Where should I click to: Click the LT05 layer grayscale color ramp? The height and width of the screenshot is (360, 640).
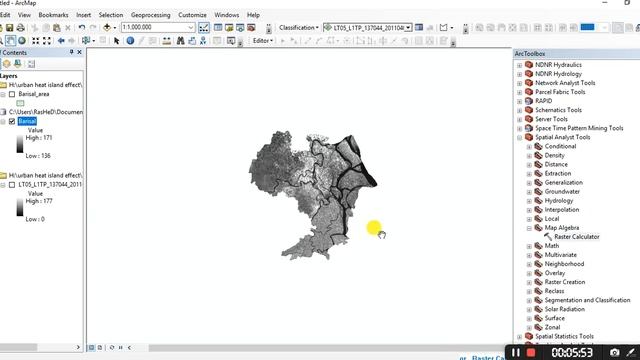[20, 208]
